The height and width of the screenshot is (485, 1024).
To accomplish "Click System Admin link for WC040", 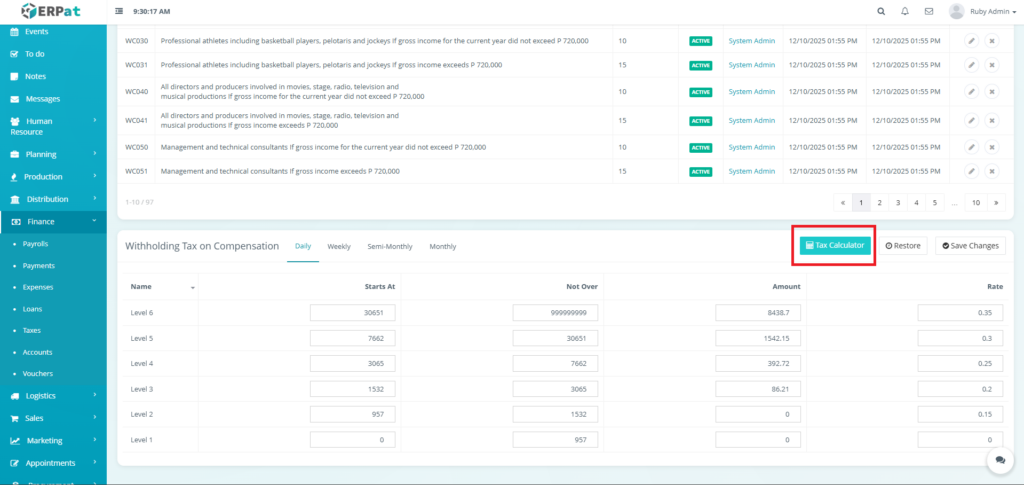I will 751,93.
